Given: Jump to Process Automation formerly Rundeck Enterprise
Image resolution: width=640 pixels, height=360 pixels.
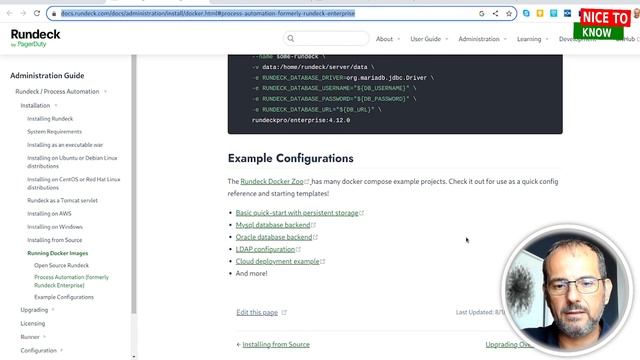Looking at the screenshot, I should tap(71, 281).
